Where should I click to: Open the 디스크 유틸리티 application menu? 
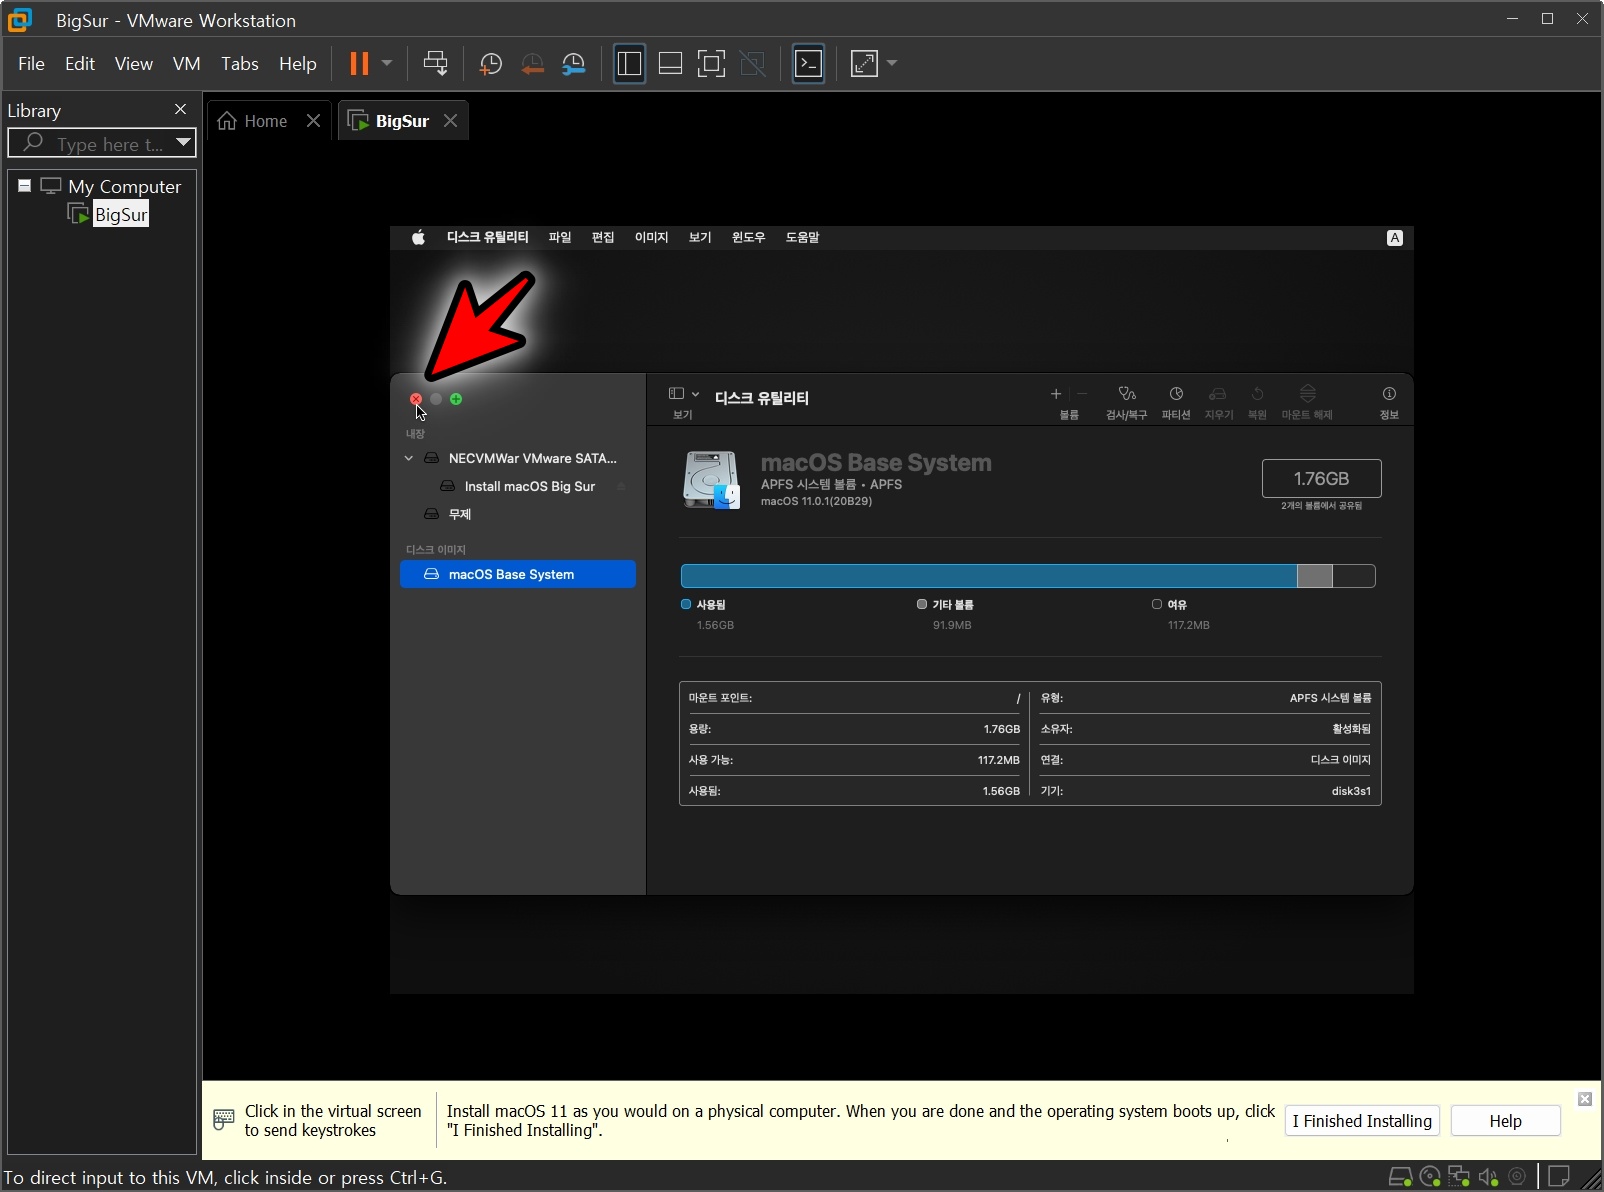pos(487,238)
